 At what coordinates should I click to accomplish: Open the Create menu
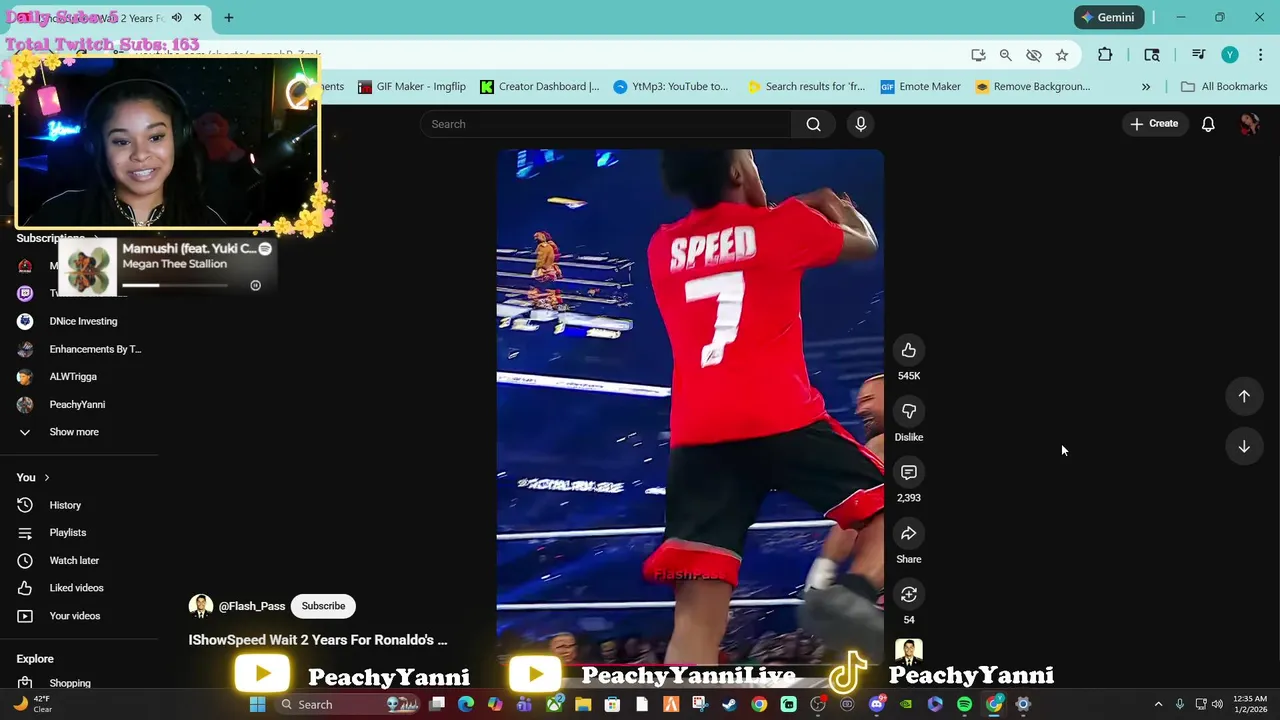(x=1154, y=124)
